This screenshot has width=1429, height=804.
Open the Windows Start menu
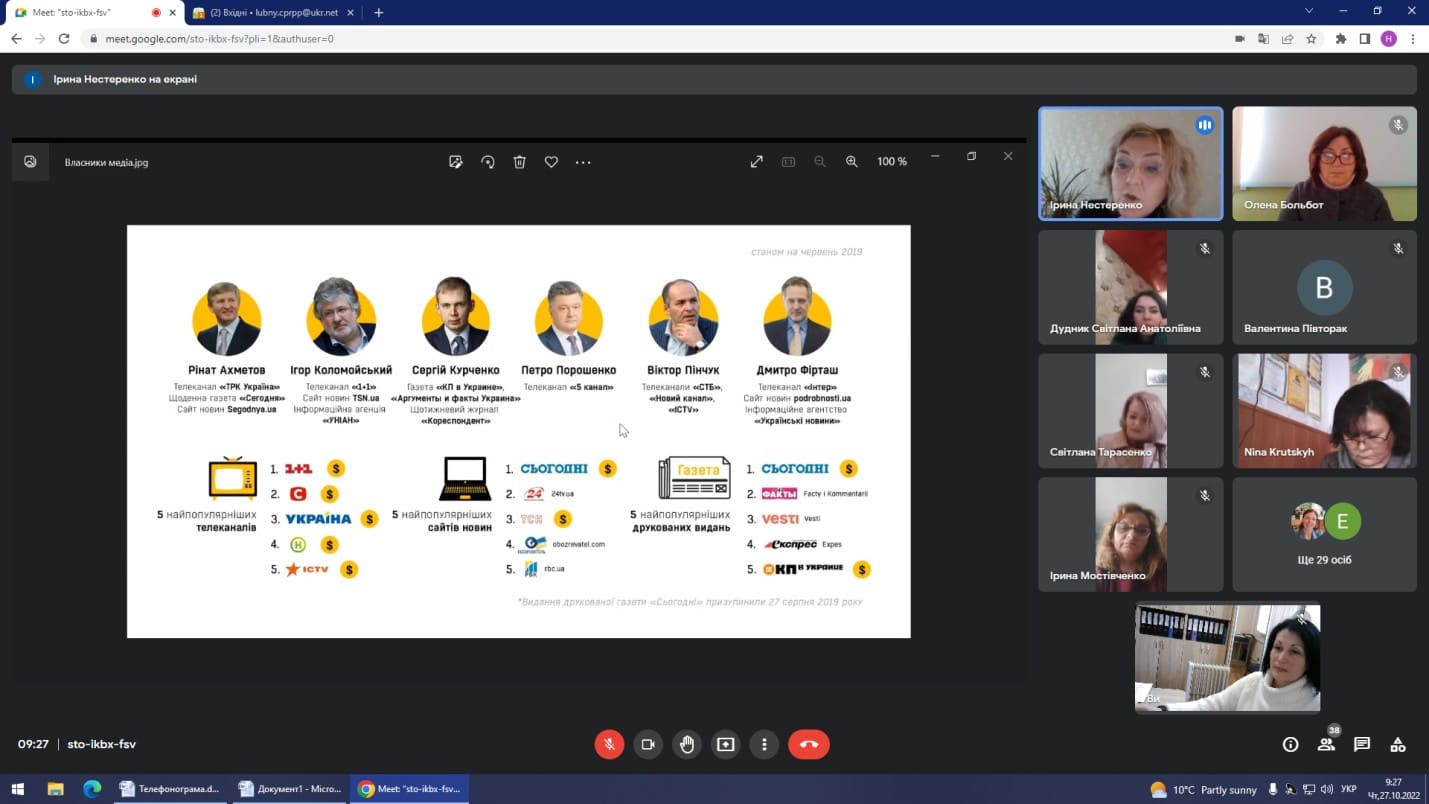(x=18, y=789)
